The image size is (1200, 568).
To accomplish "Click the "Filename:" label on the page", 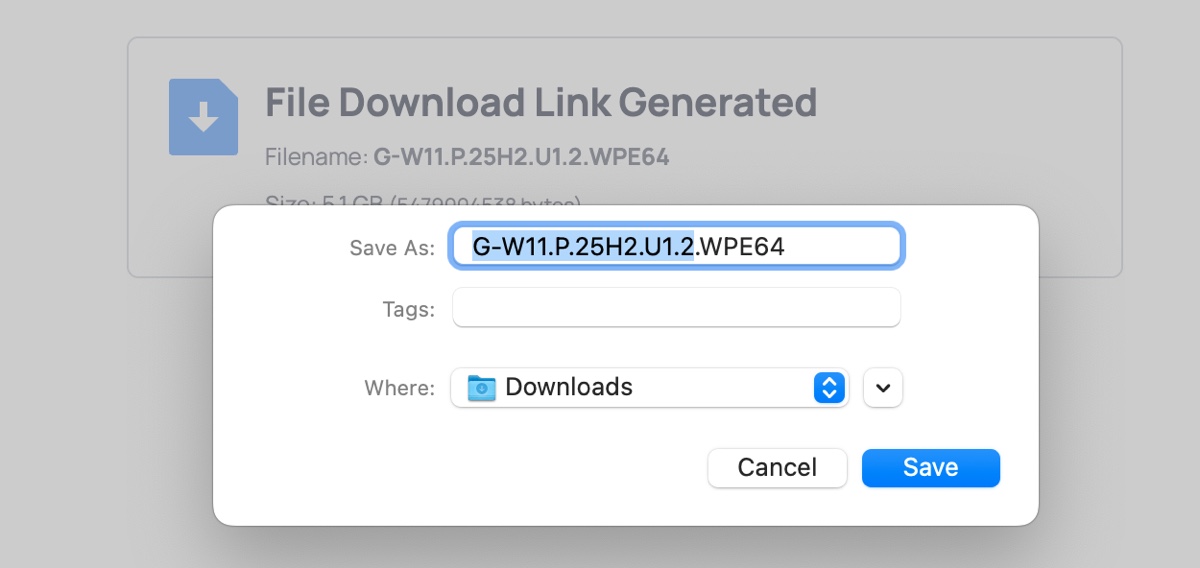I will click(316, 157).
